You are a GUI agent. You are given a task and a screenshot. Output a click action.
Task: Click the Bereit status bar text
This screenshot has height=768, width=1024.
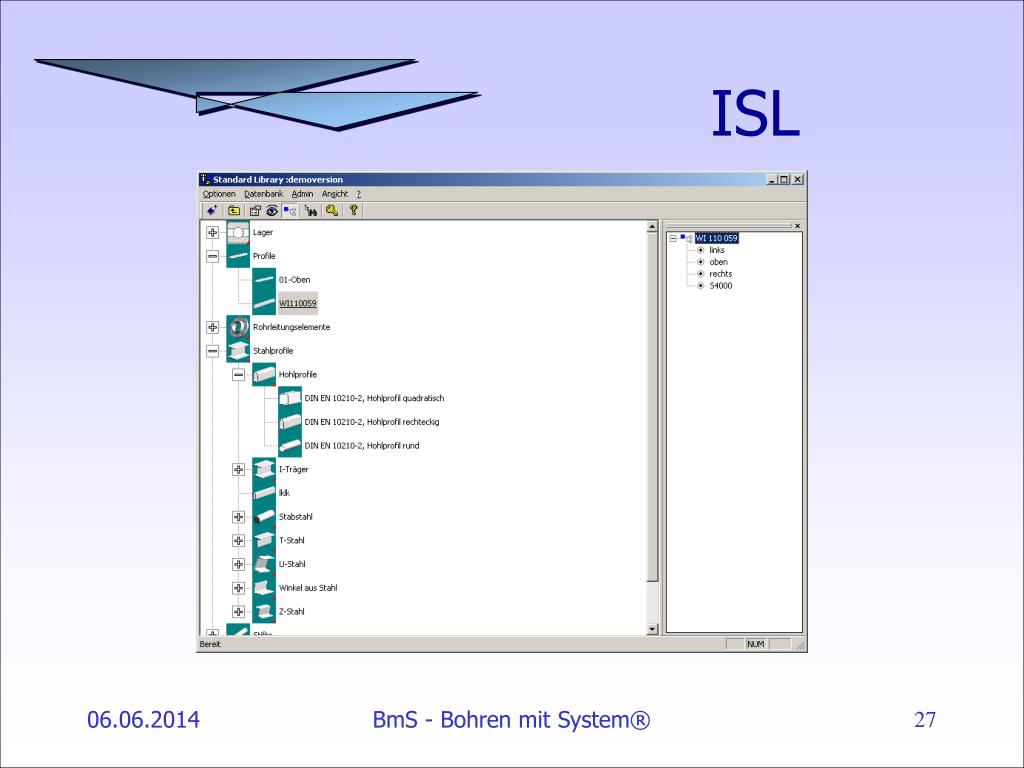tap(210, 644)
